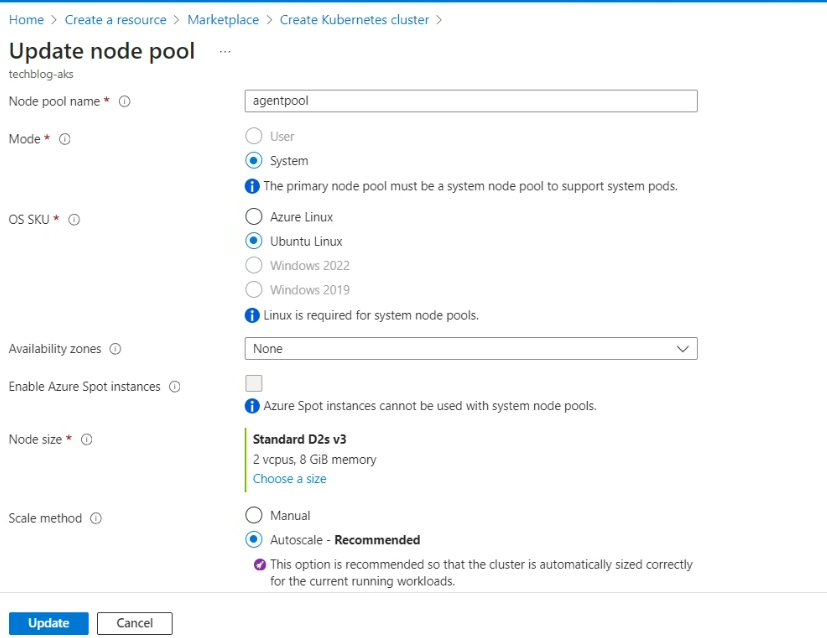Click info icon next to Node pool name

tap(125, 101)
